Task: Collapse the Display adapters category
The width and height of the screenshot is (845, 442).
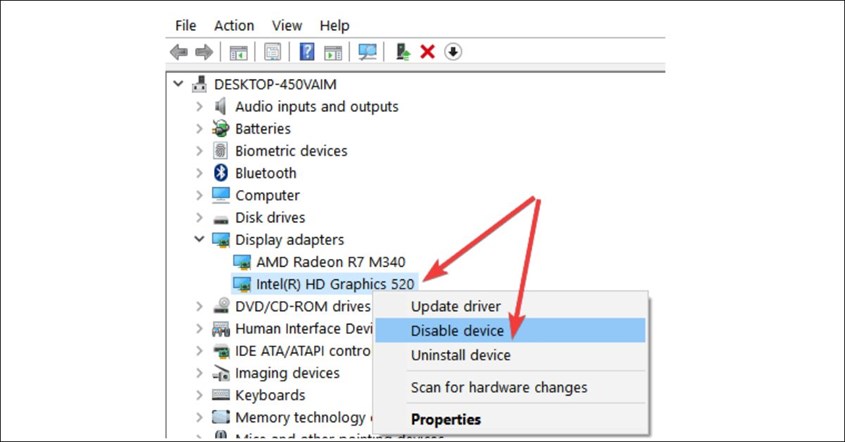Action: pos(199,240)
